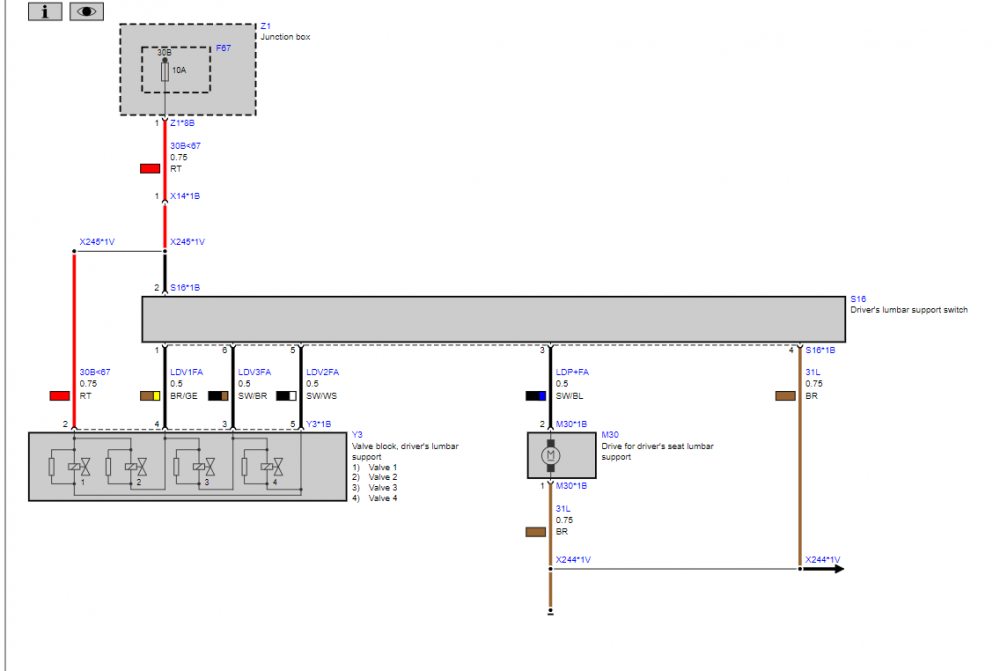Select the LDV1FA wire signal label
The width and height of the screenshot is (1000, 671).
(186, 372)
